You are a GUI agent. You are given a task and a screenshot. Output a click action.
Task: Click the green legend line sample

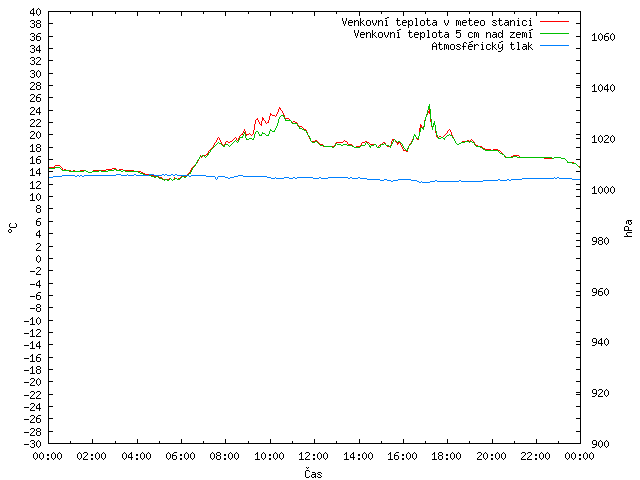coord(554,33)
